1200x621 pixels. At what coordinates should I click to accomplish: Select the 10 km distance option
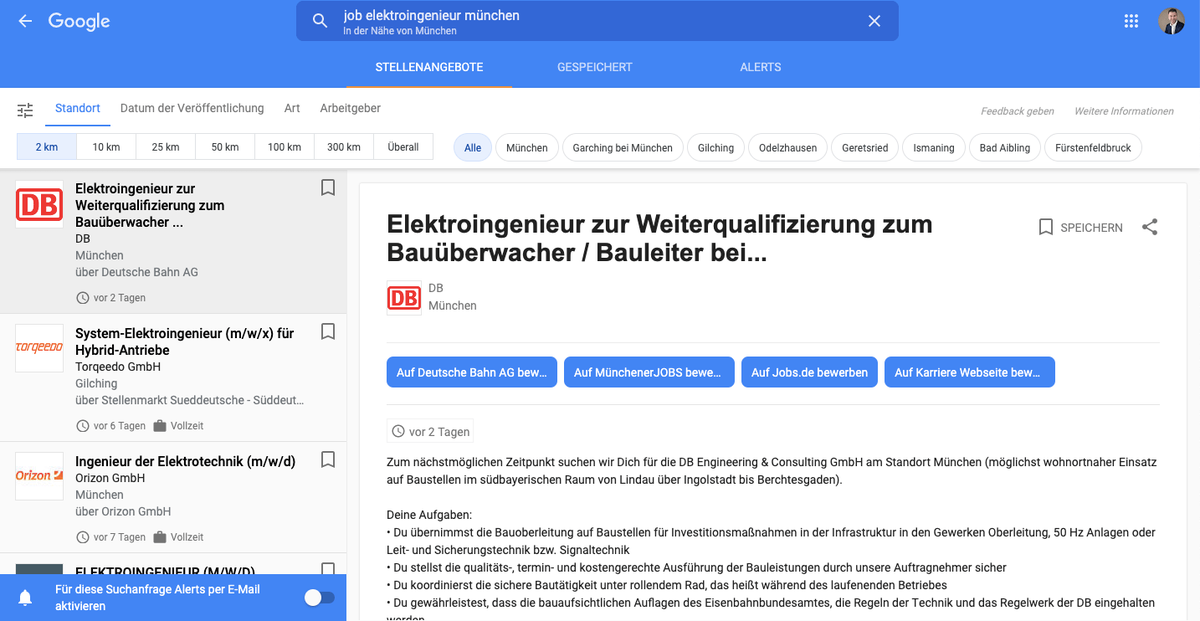pos(106,147)
